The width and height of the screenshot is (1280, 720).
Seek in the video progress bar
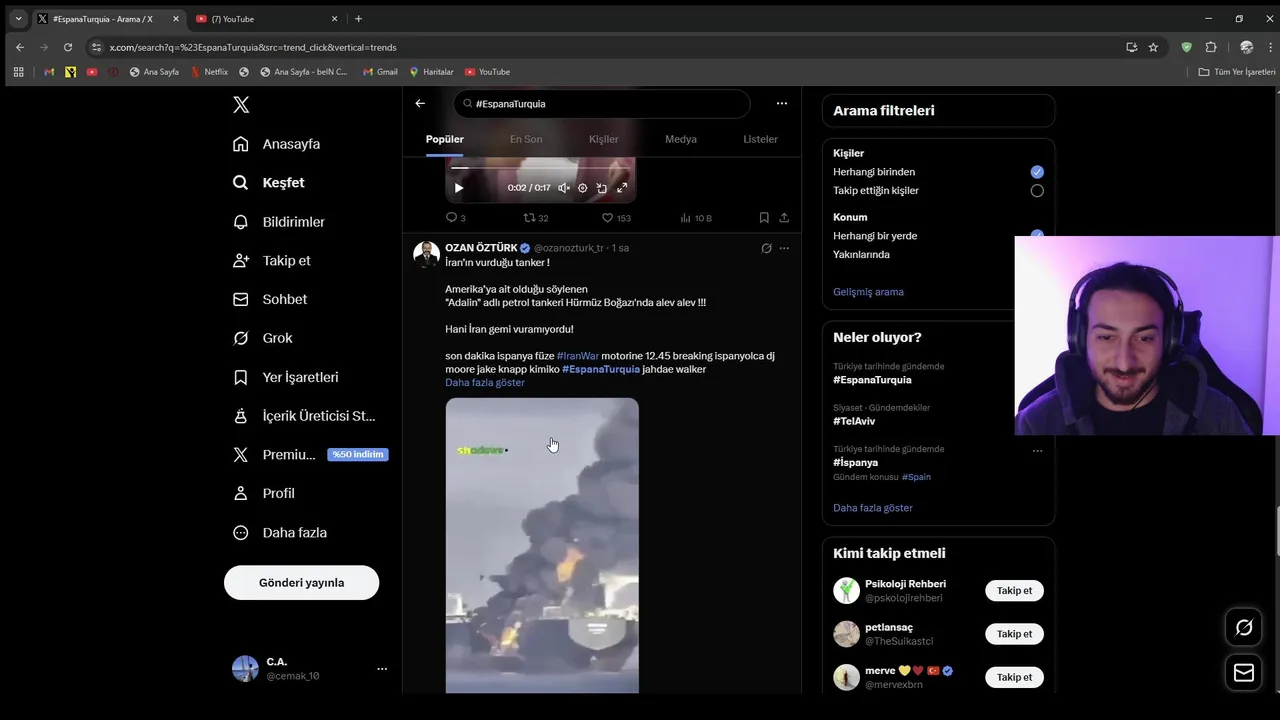(x=540, y=168)
